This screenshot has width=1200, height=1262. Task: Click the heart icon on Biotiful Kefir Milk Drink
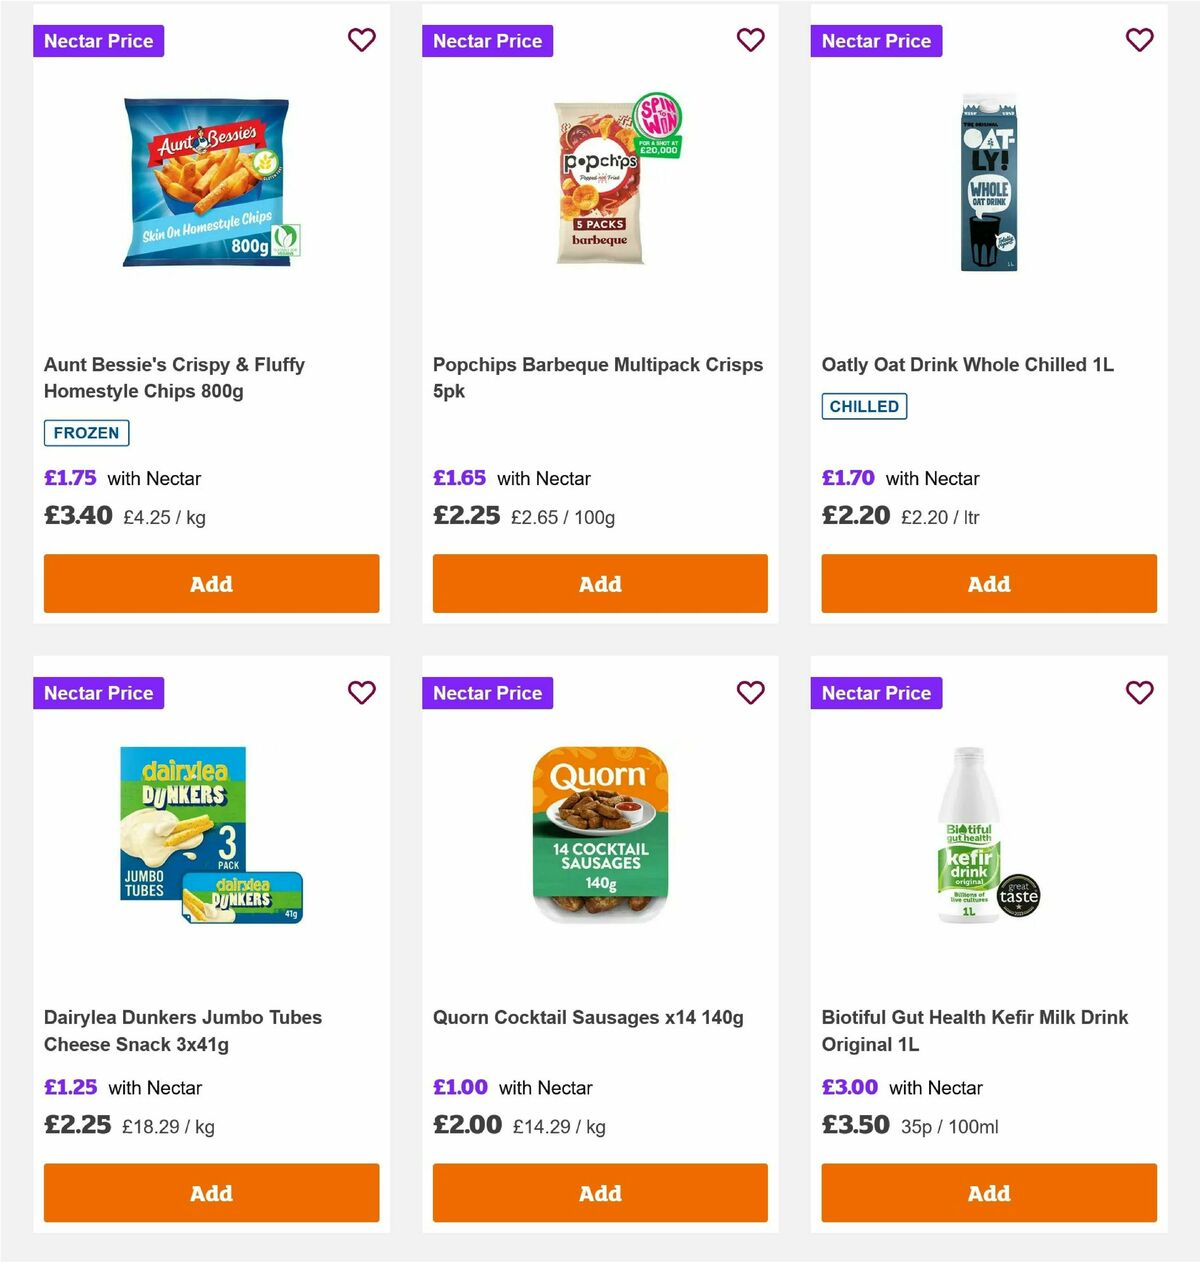(1140, 692)
